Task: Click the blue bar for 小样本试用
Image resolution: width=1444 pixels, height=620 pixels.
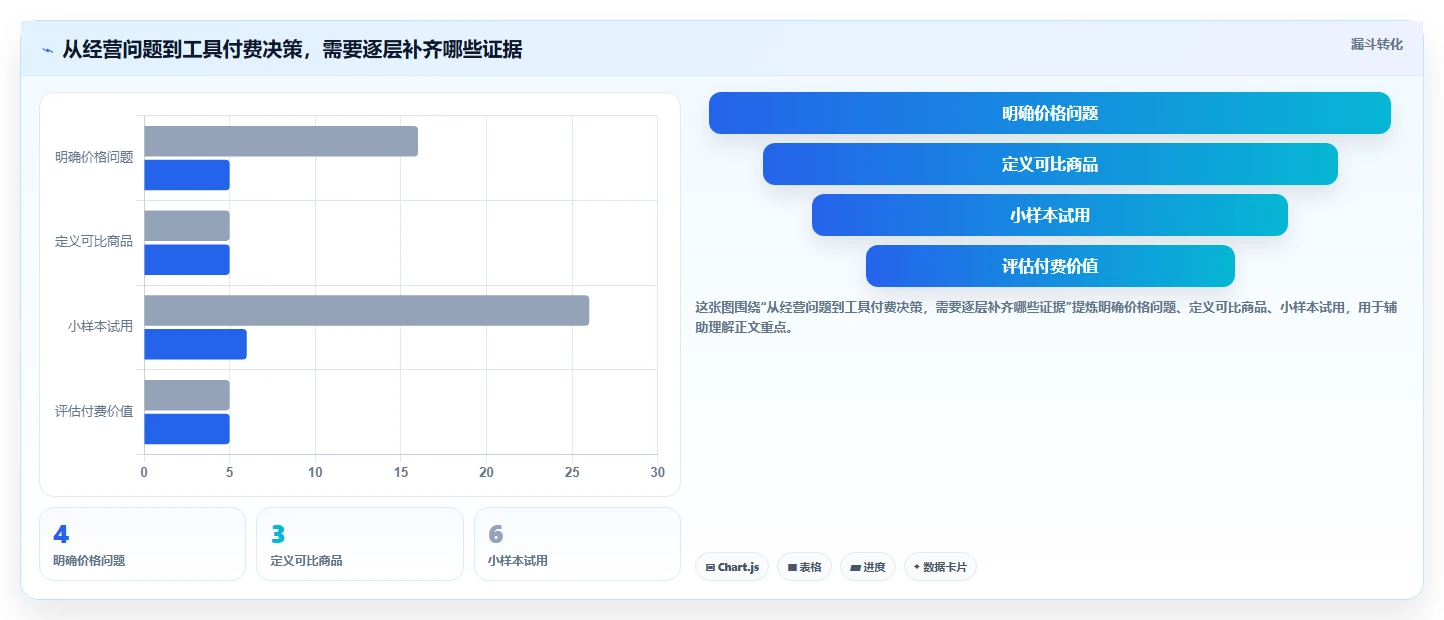Action: pyautogui.click(x=195, y=344)
